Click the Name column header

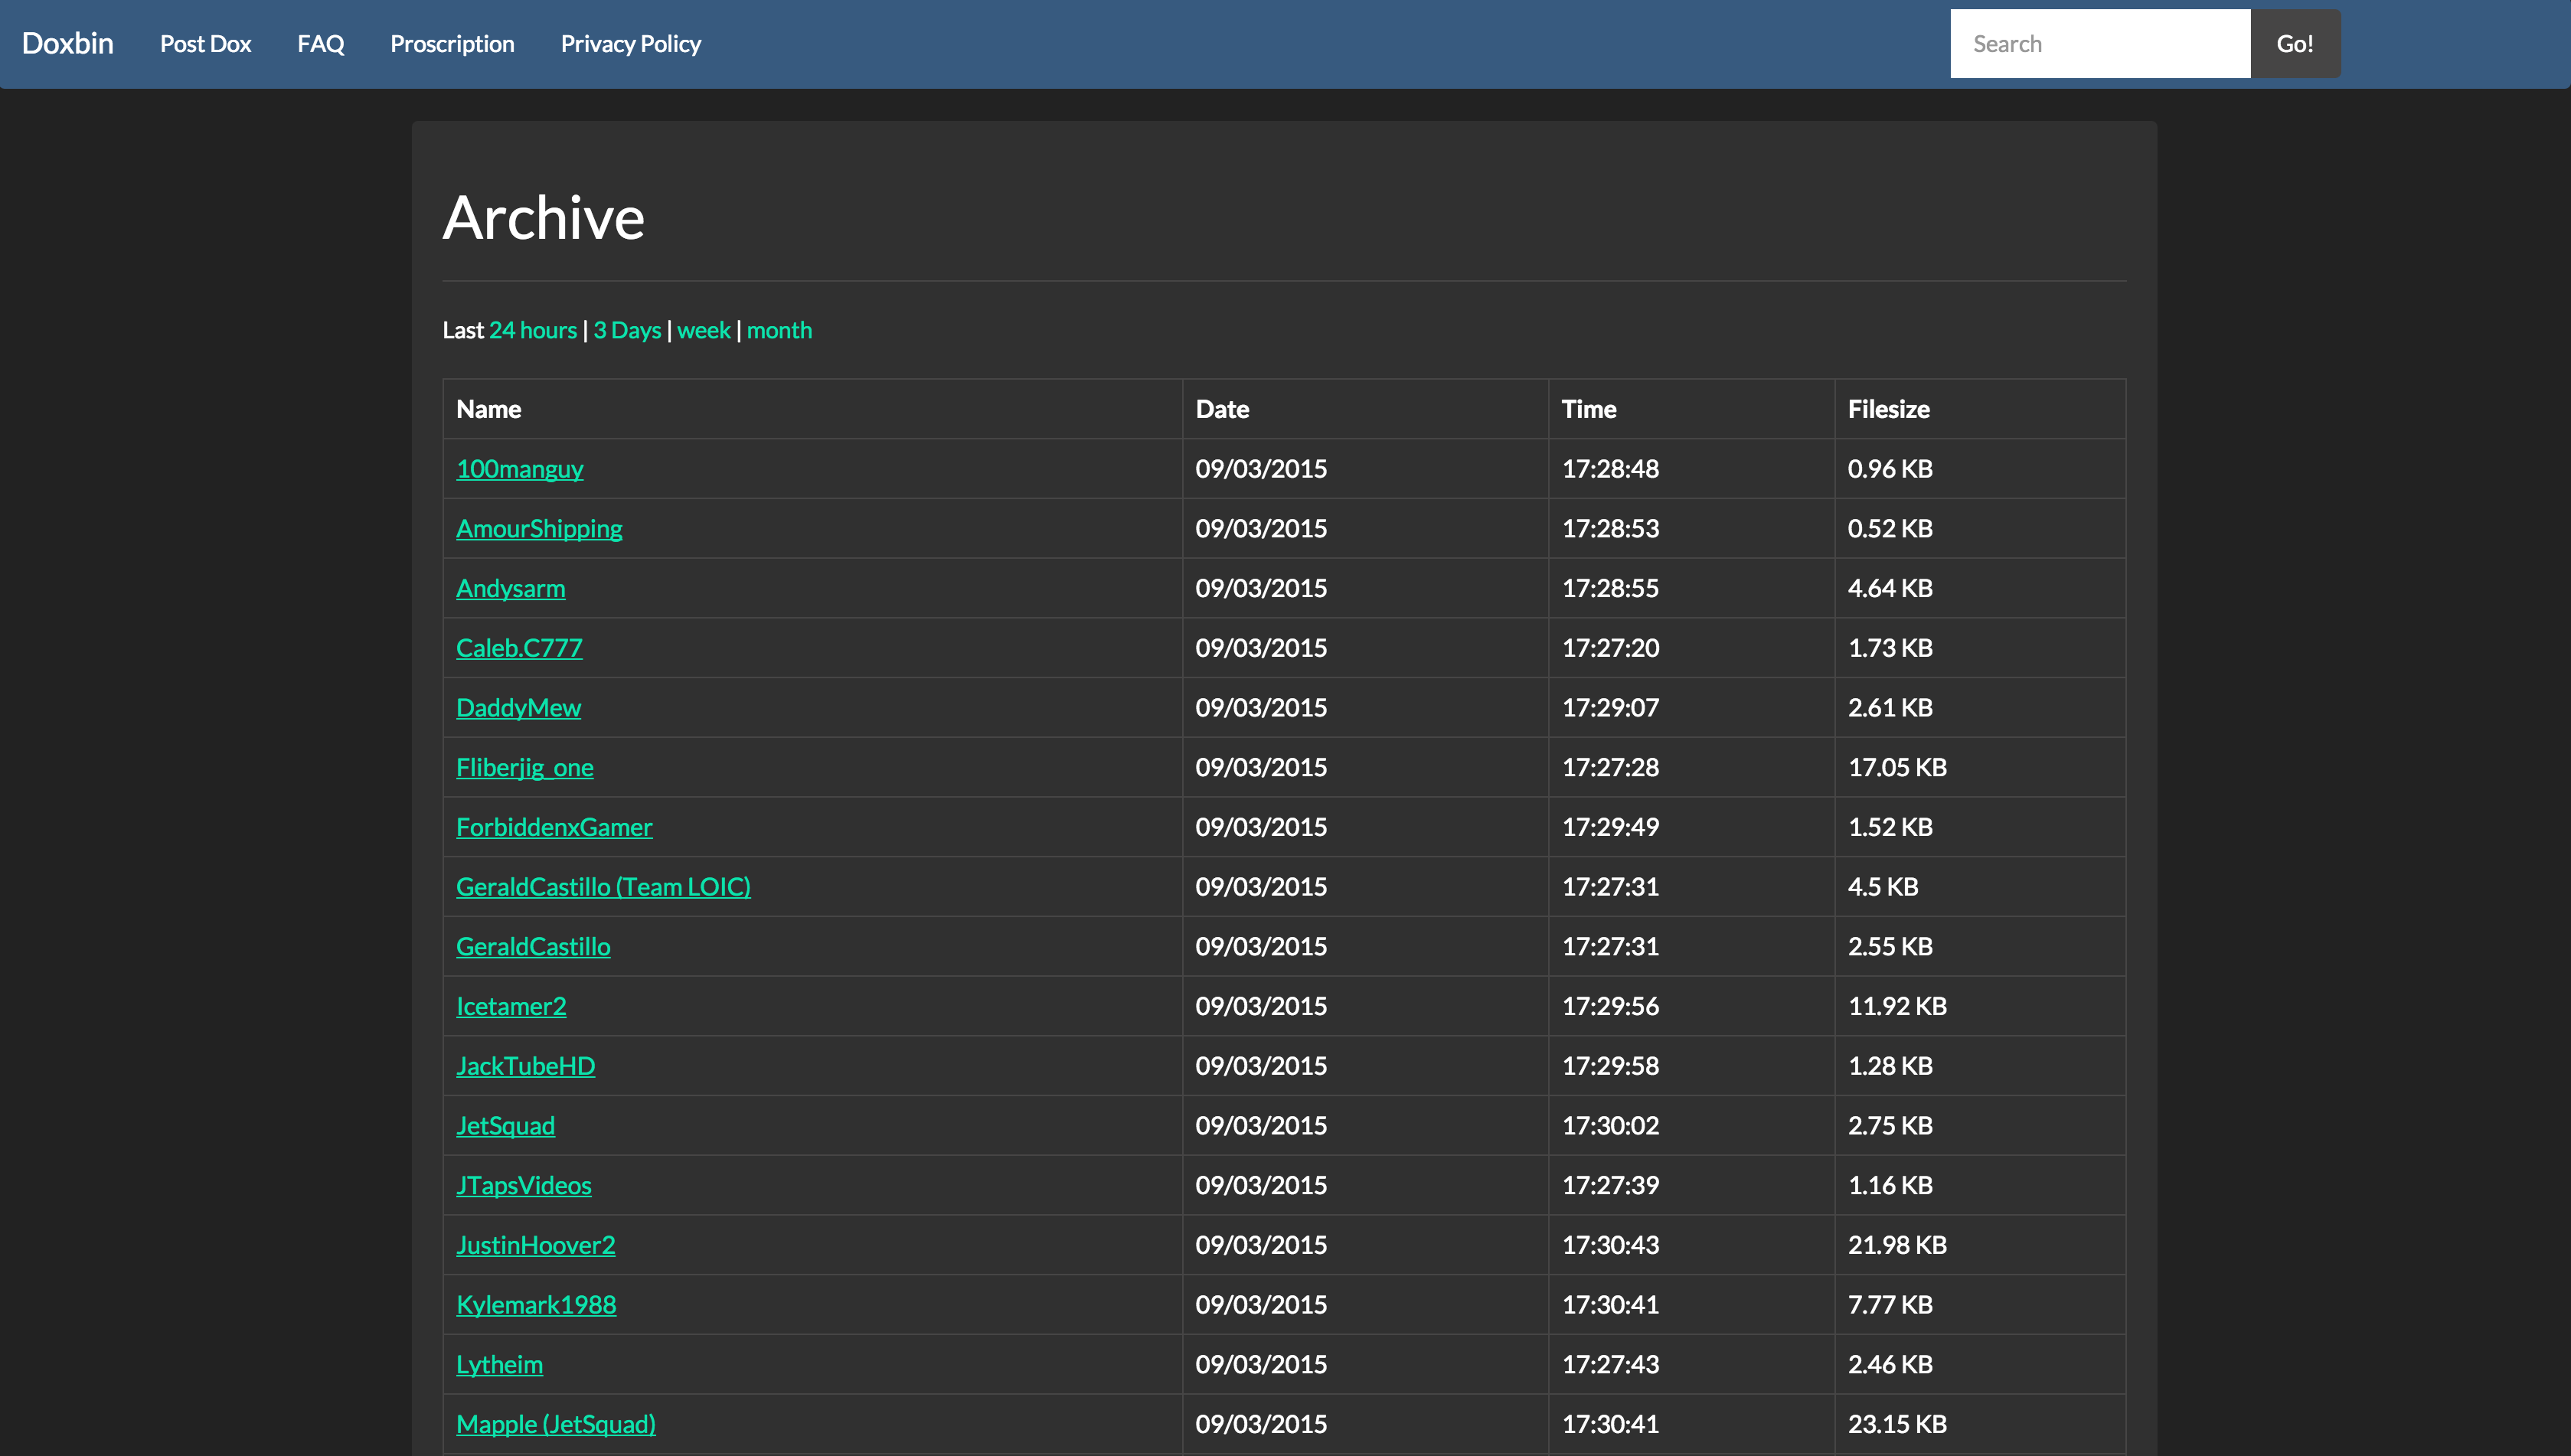(x=488, y=409)
